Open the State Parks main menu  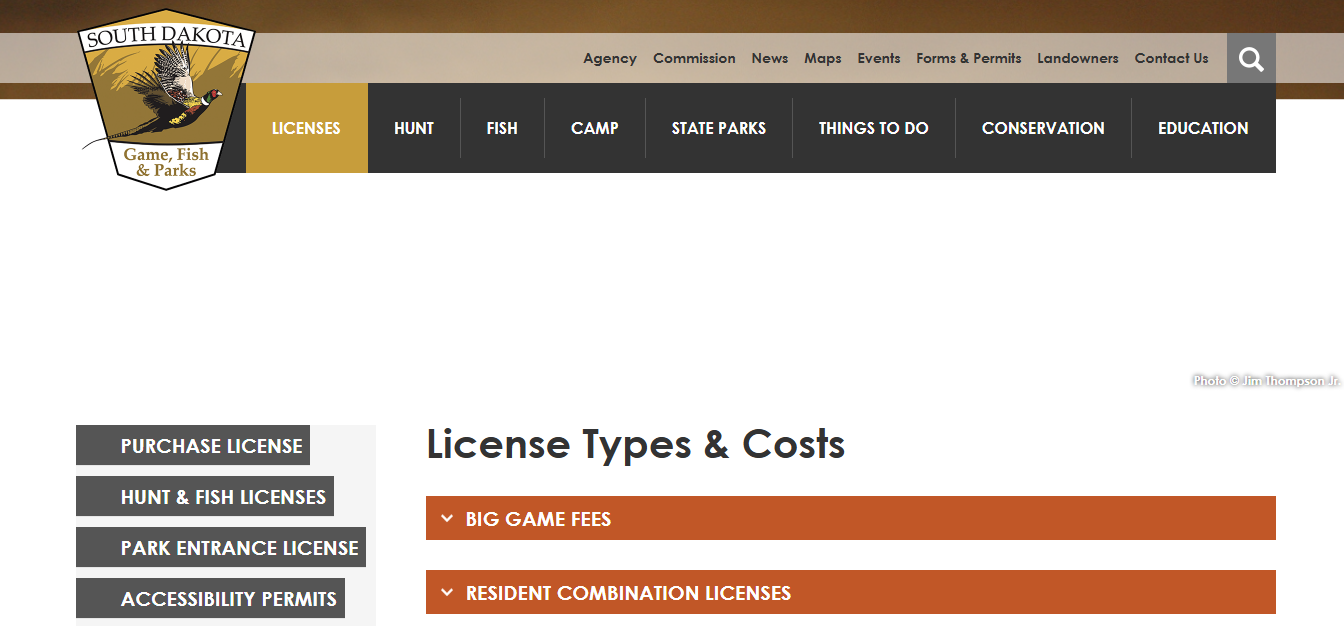pos(719,128)
